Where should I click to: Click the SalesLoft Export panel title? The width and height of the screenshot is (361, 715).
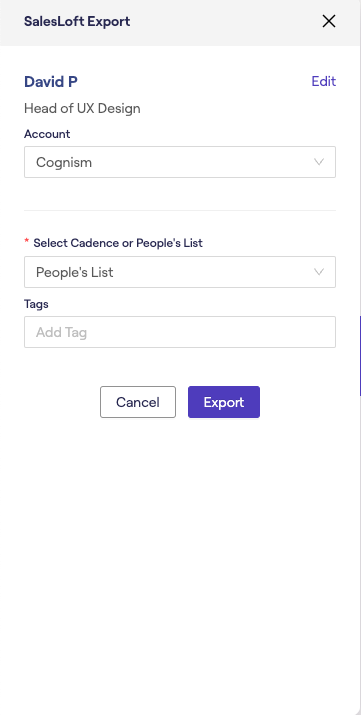point(77,21)
